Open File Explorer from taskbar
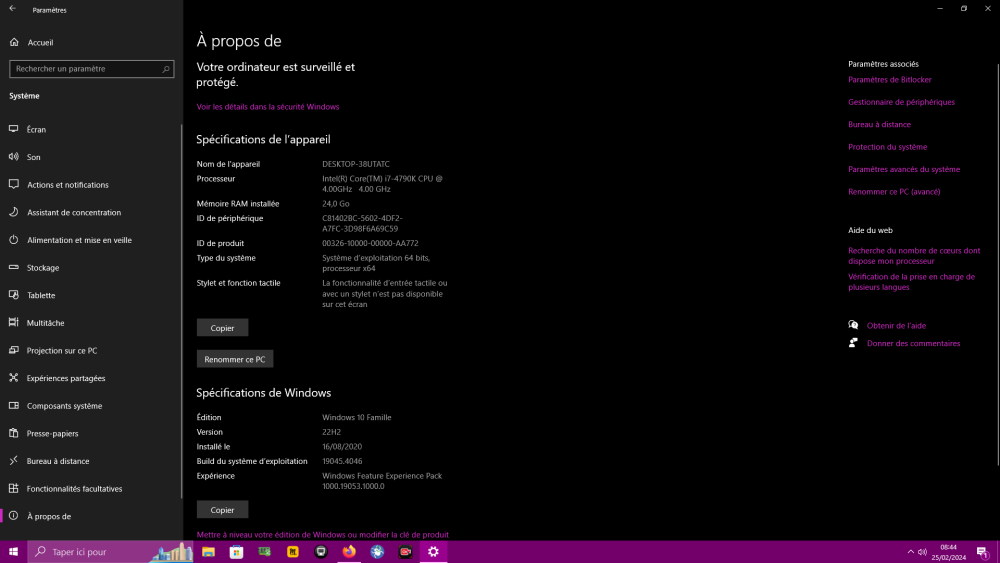This screenshot has width=1000, height=563. coord(209,552)
